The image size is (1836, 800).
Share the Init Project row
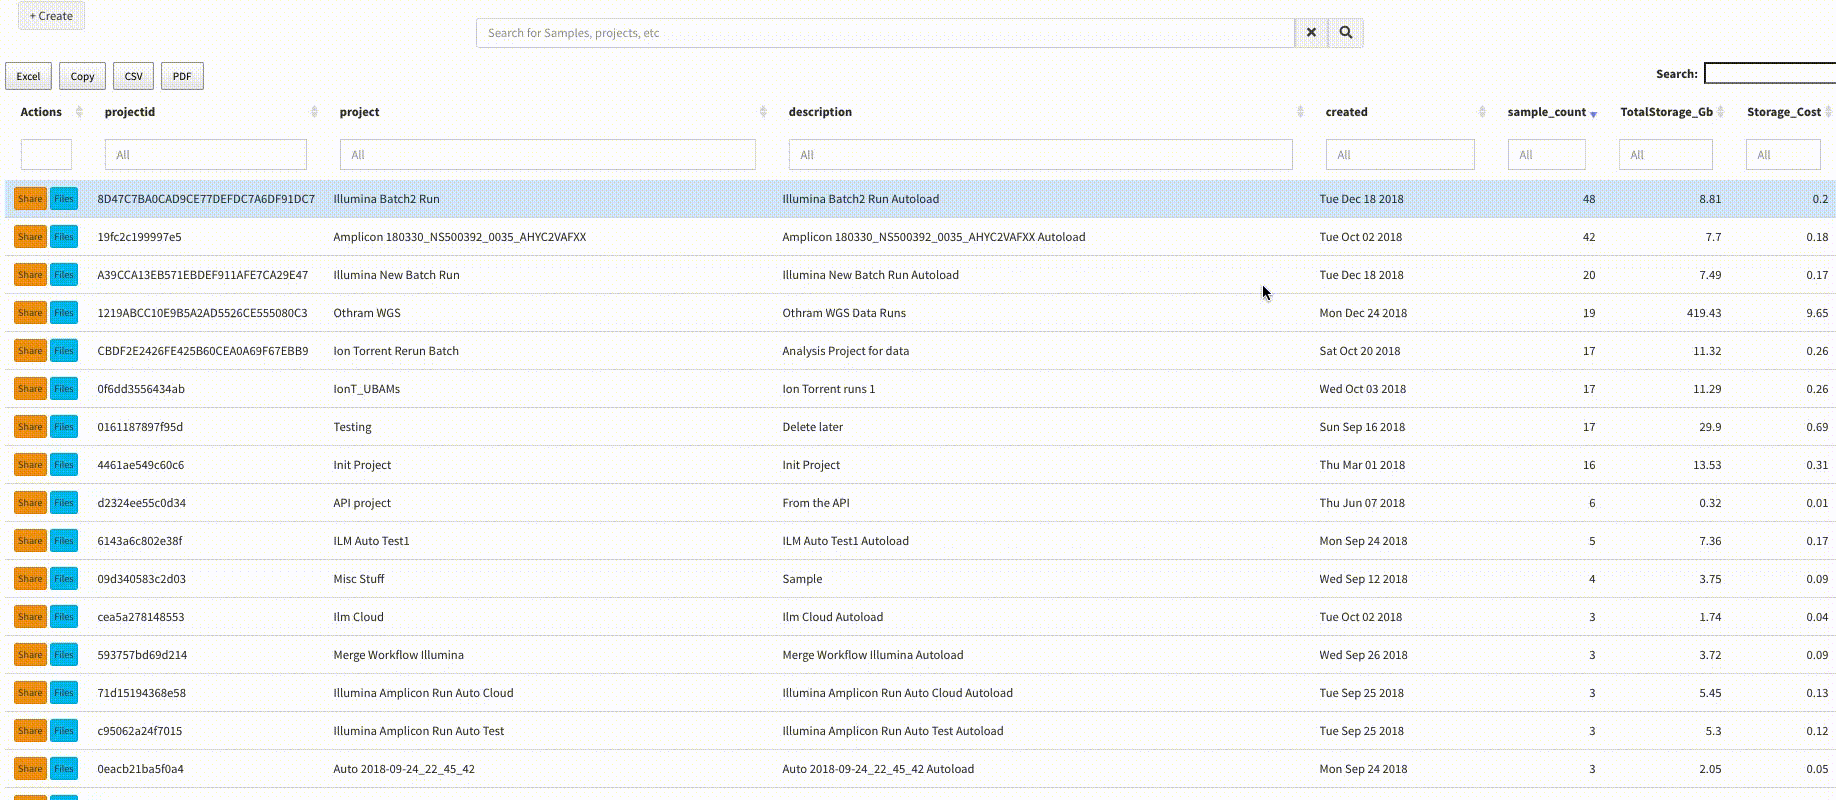point(30,465)
